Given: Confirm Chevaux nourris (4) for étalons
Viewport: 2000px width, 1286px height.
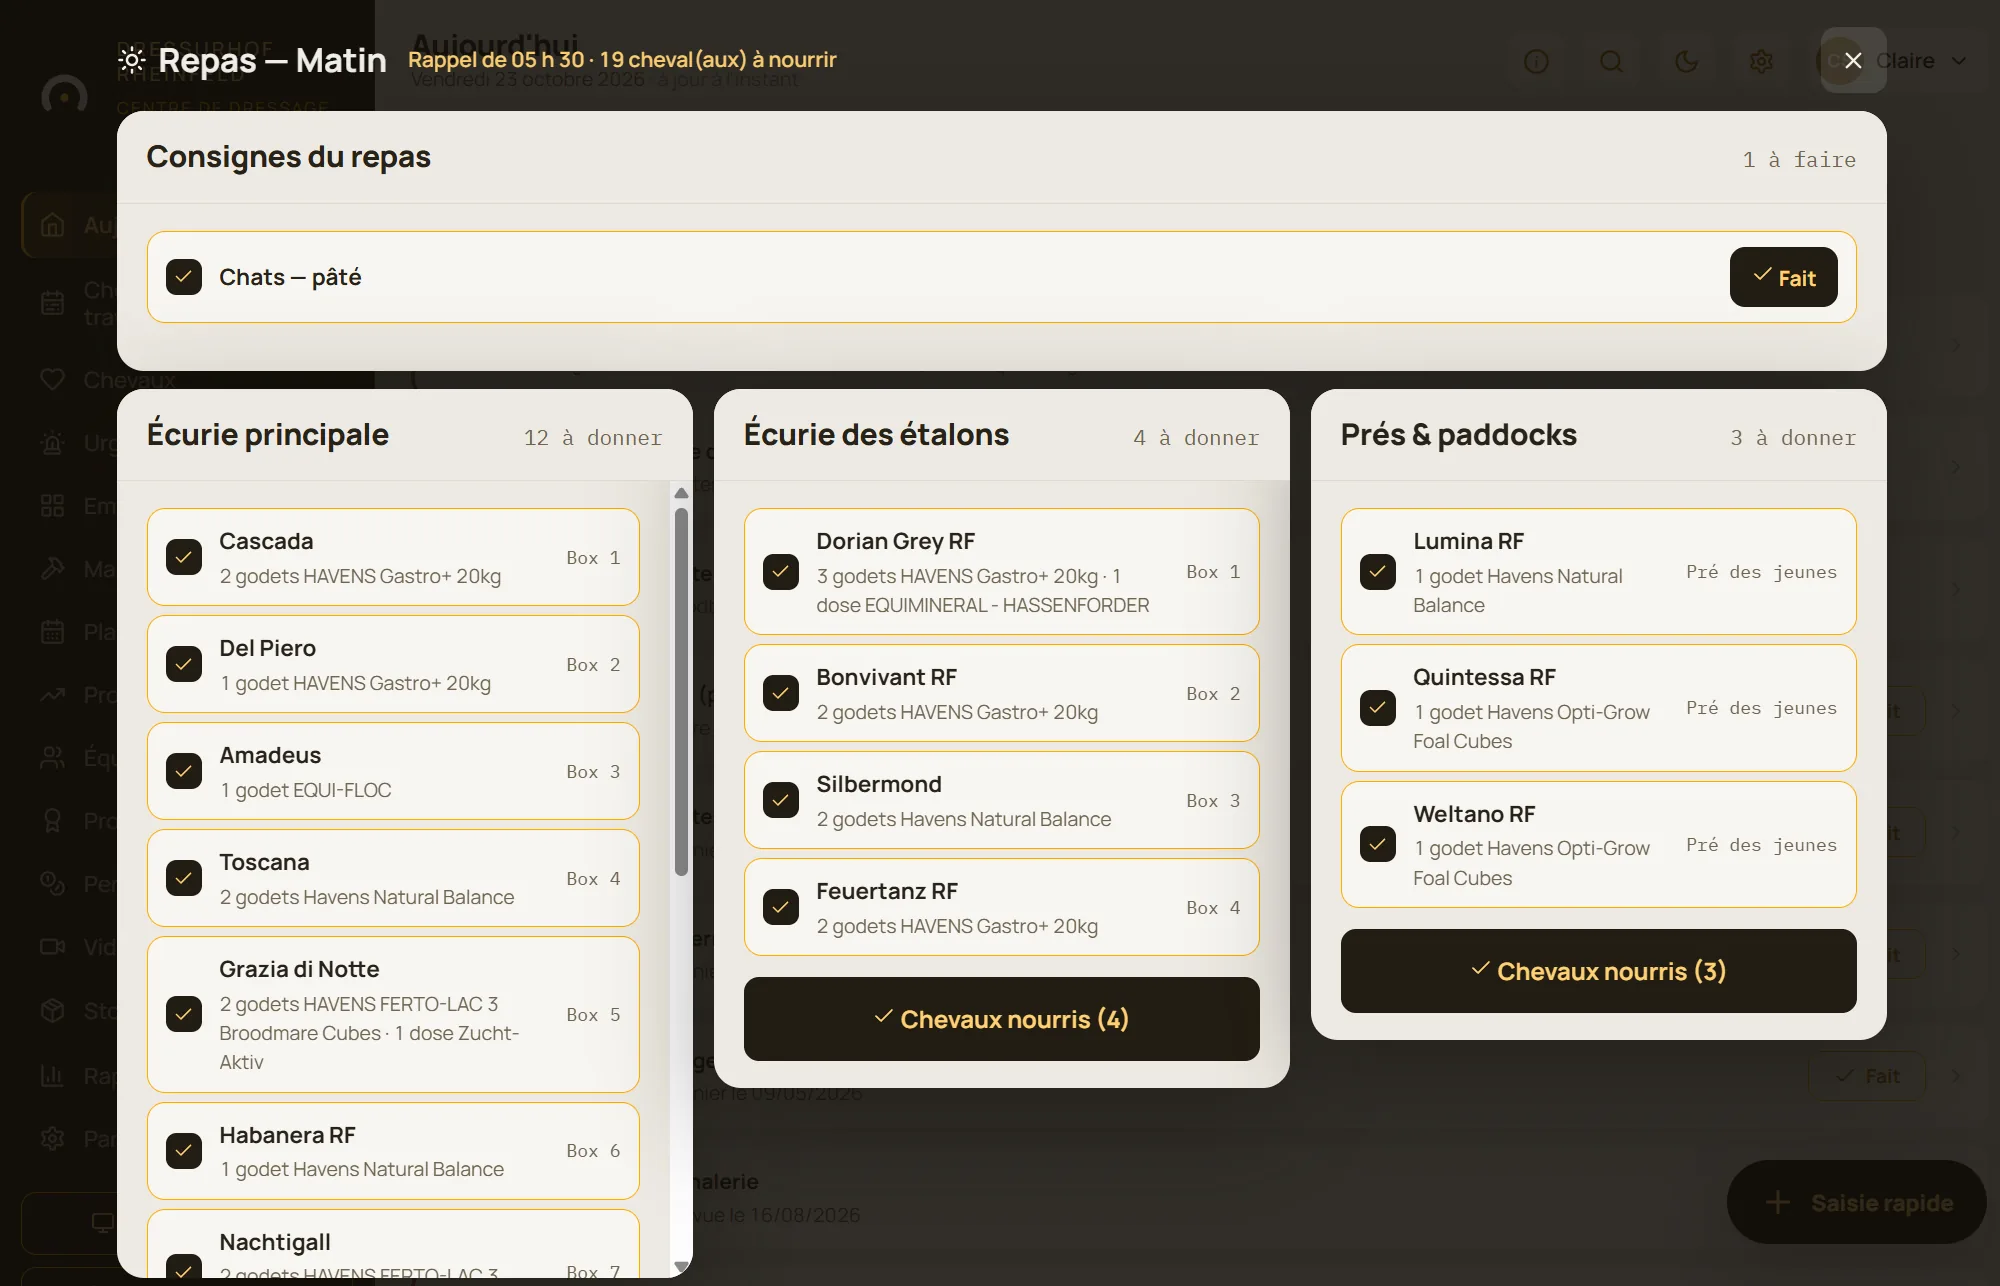Looking at the screenshot, I should click(1001, 1019).
